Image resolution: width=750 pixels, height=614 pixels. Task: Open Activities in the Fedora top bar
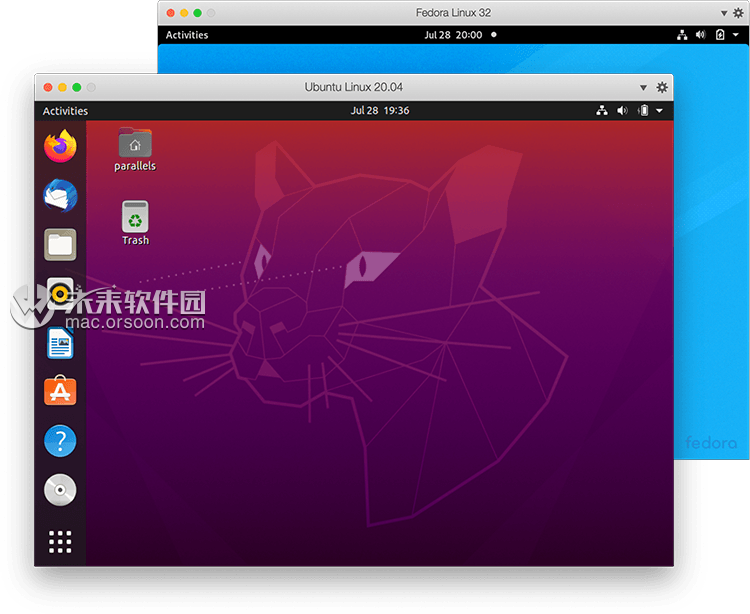tap(187, 35)
